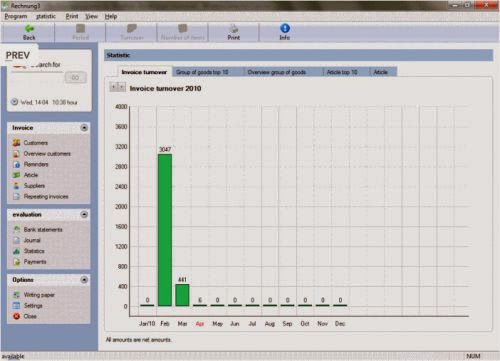The width and height of the screenshot is (500, 361).
Task: Collapse the Invoice sidebar panel
Action: (x=84, y=128)
